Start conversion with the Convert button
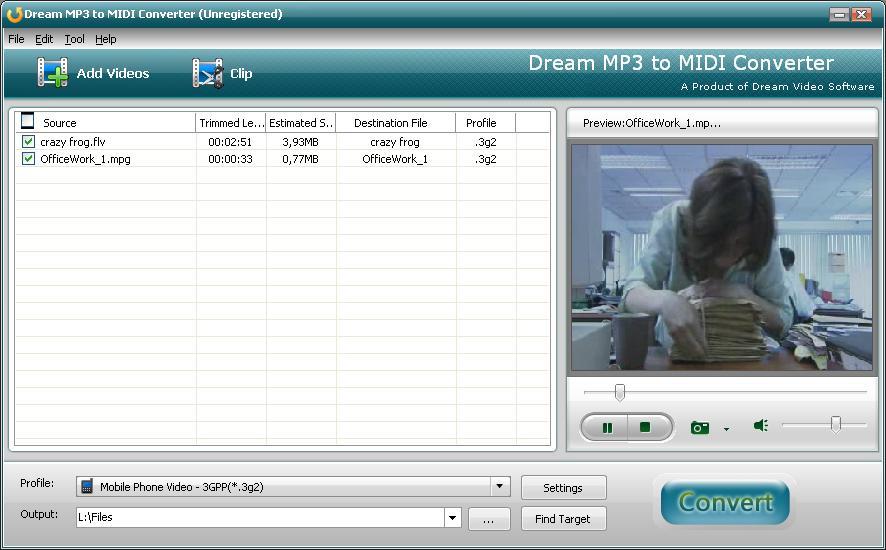The height and width of the screenshot is (550, 886). click(x=725, y=502)
